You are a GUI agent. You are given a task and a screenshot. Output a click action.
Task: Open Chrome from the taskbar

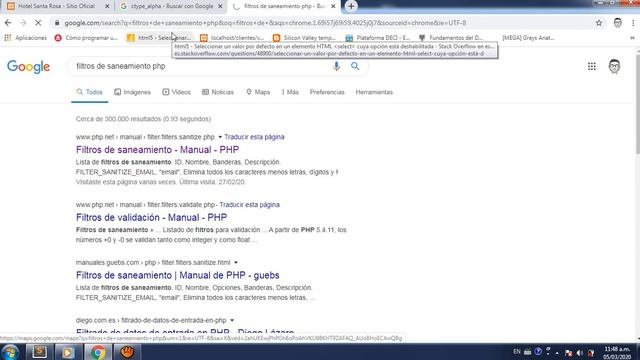[x=98, y=352]
